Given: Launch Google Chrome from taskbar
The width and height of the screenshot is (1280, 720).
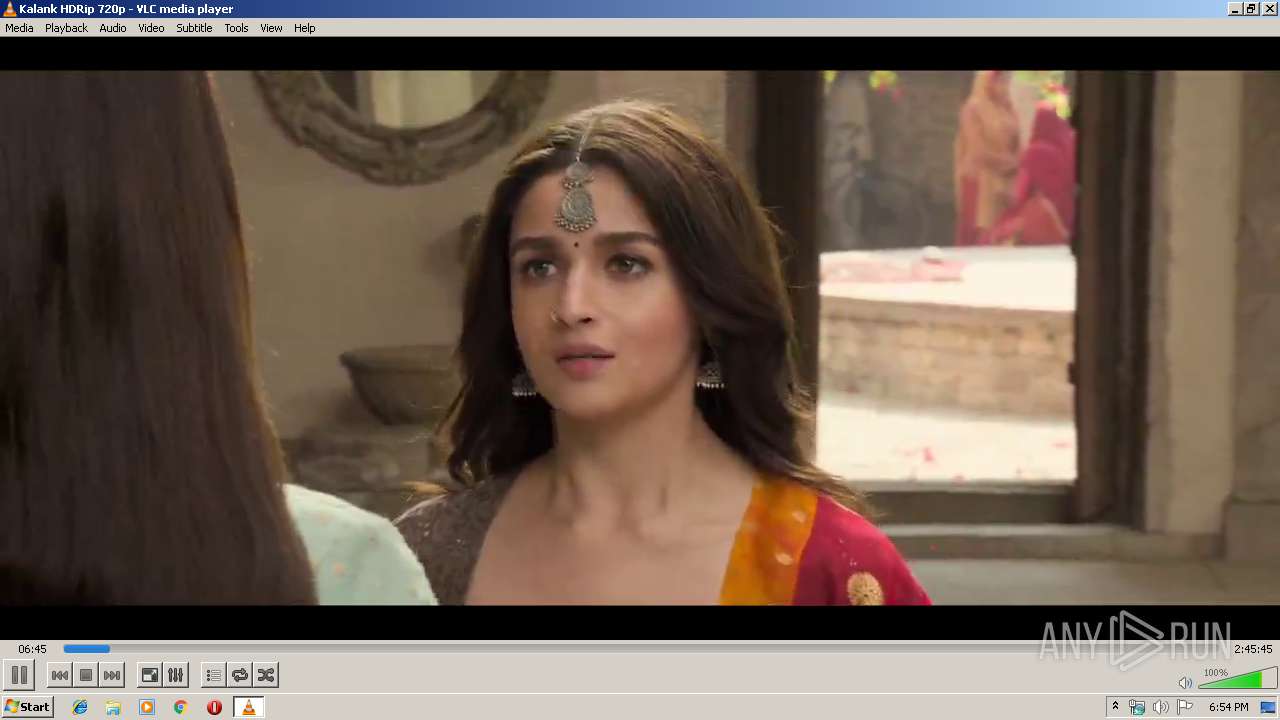Looking at the screenshot, I should [181, 707].
